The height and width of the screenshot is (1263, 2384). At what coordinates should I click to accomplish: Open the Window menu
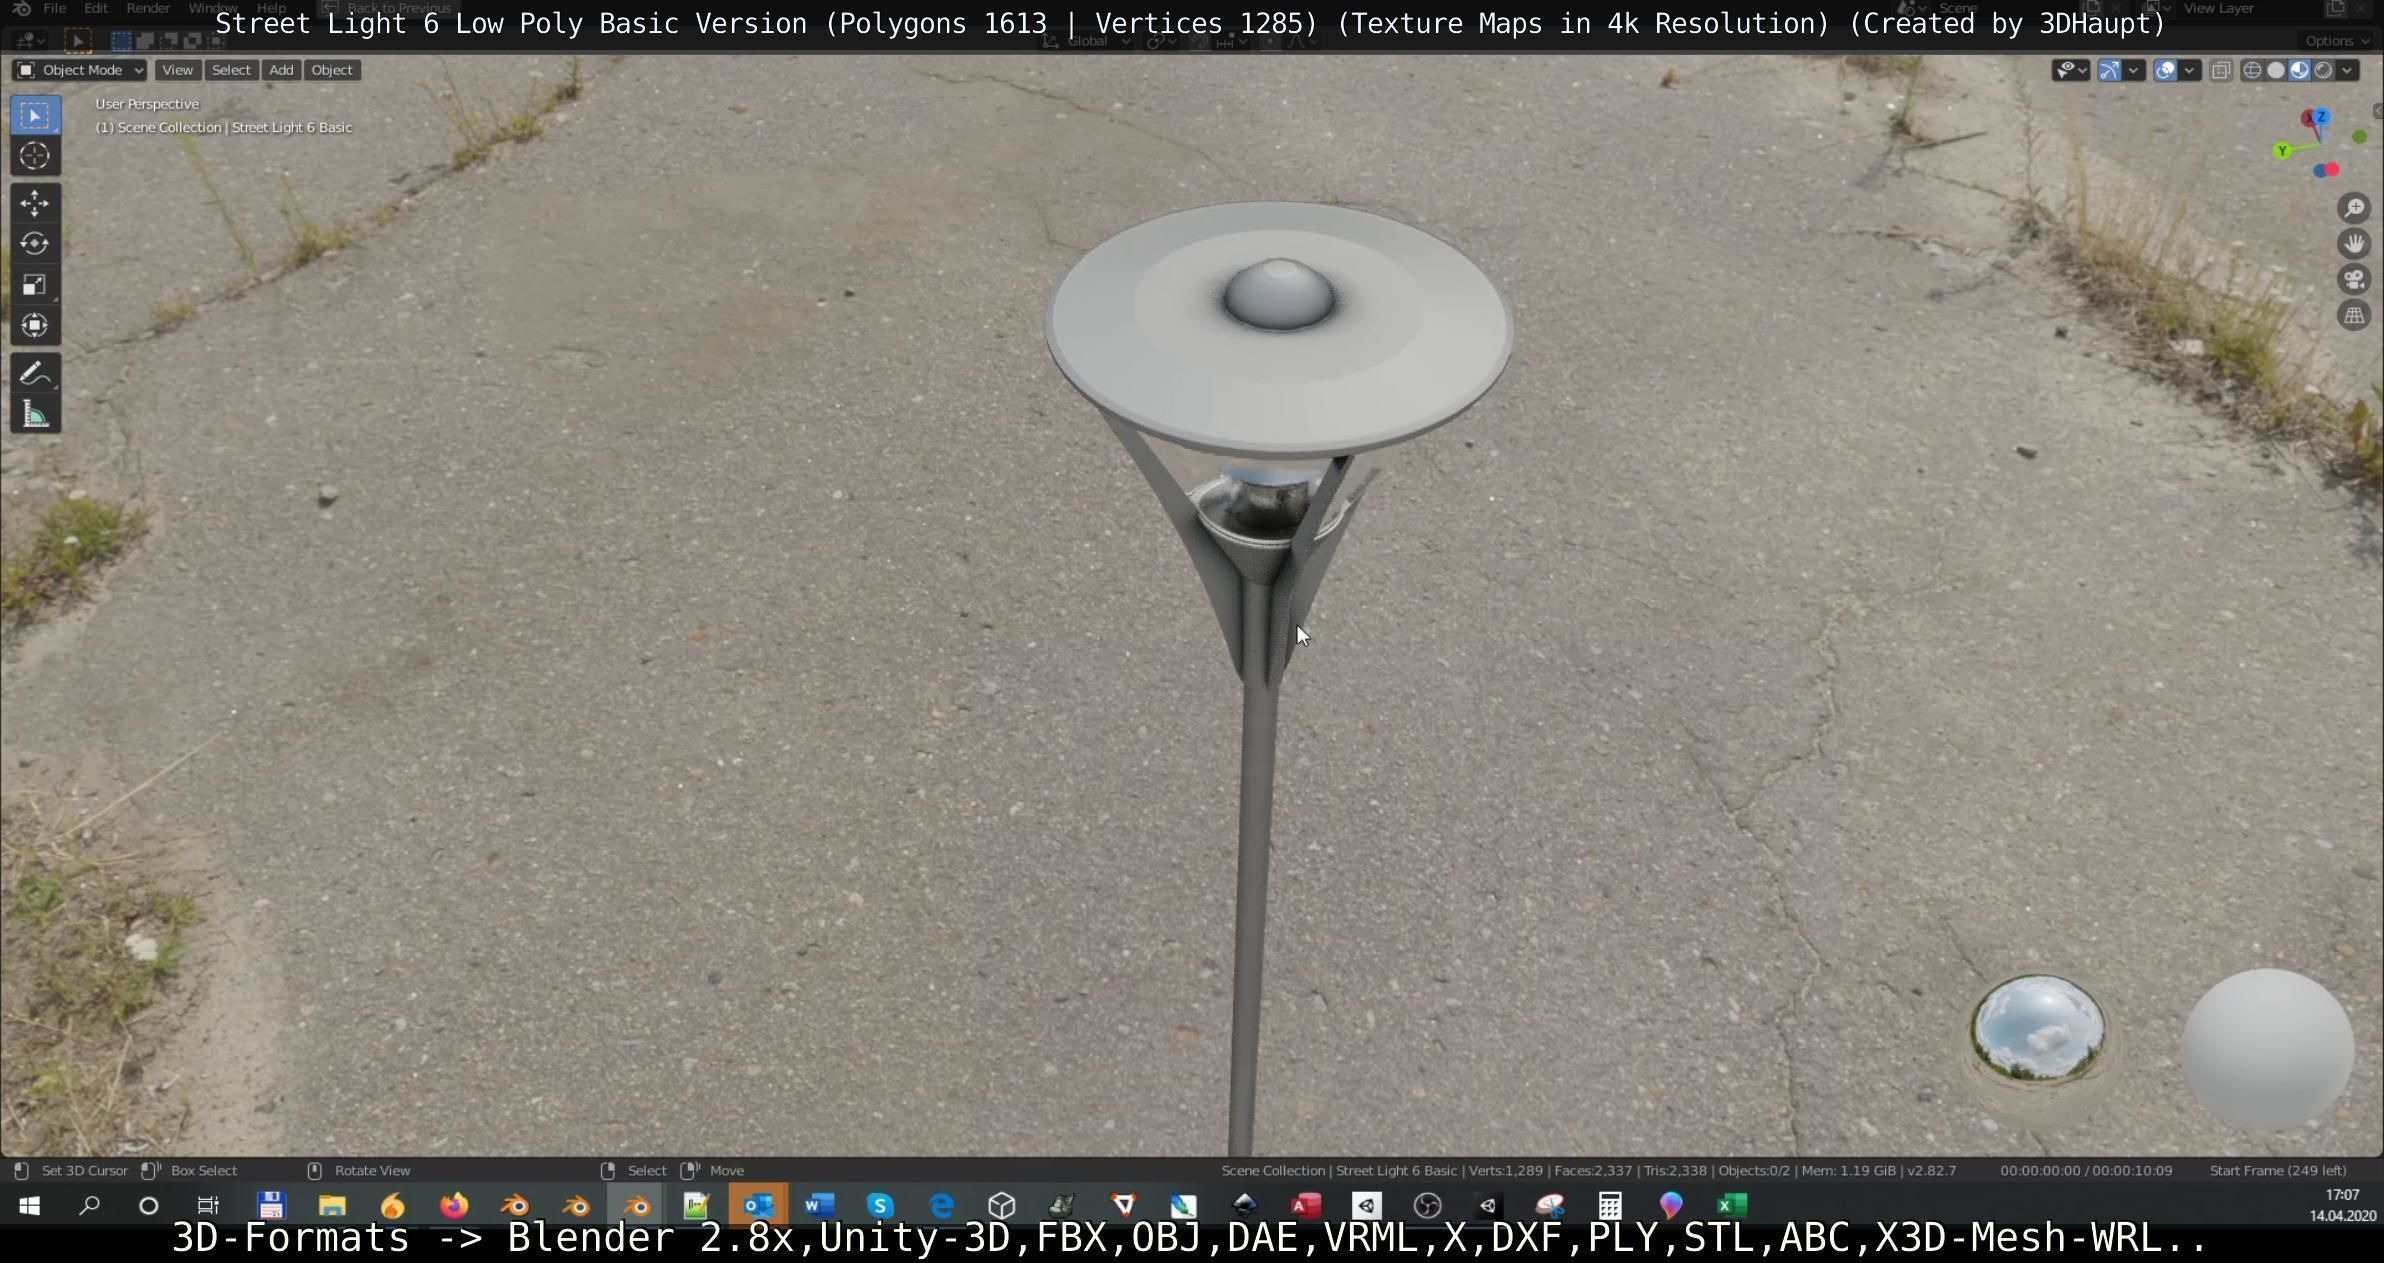tap(213, 8)
